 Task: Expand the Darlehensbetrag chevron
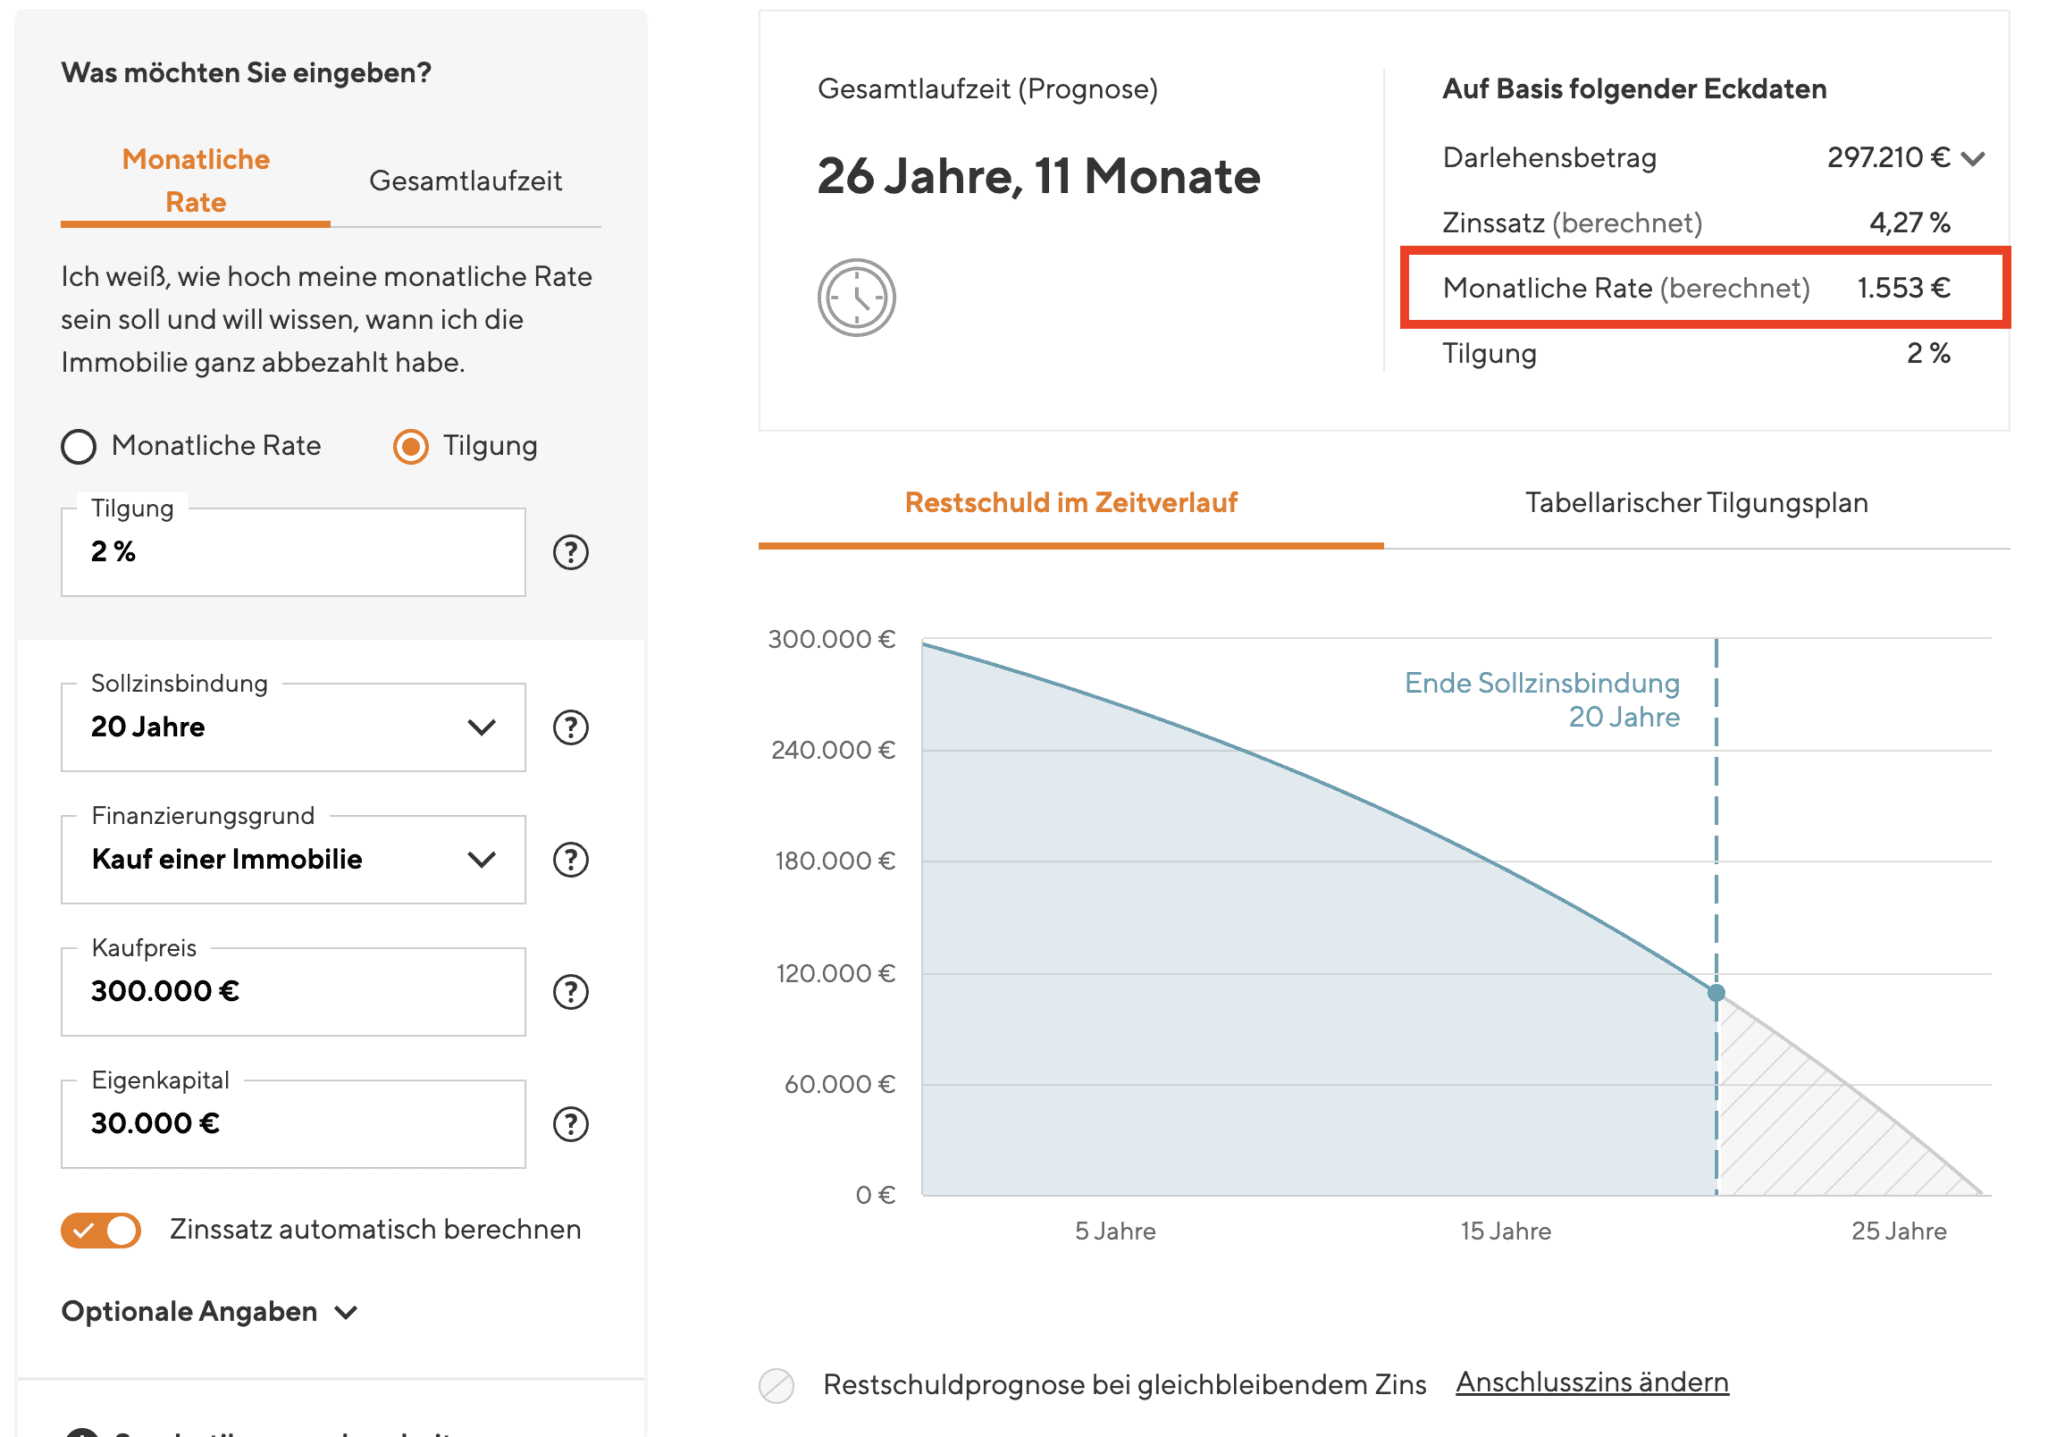(x=1973, y=158)
